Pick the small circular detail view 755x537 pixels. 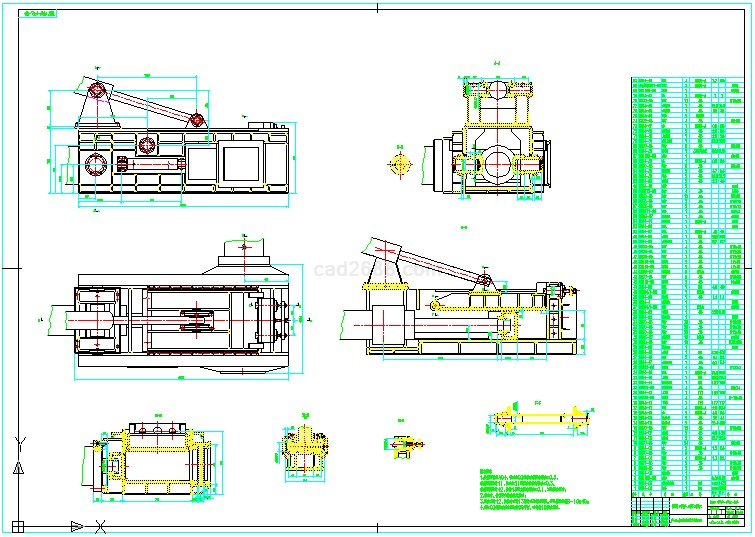coord(400,164)
